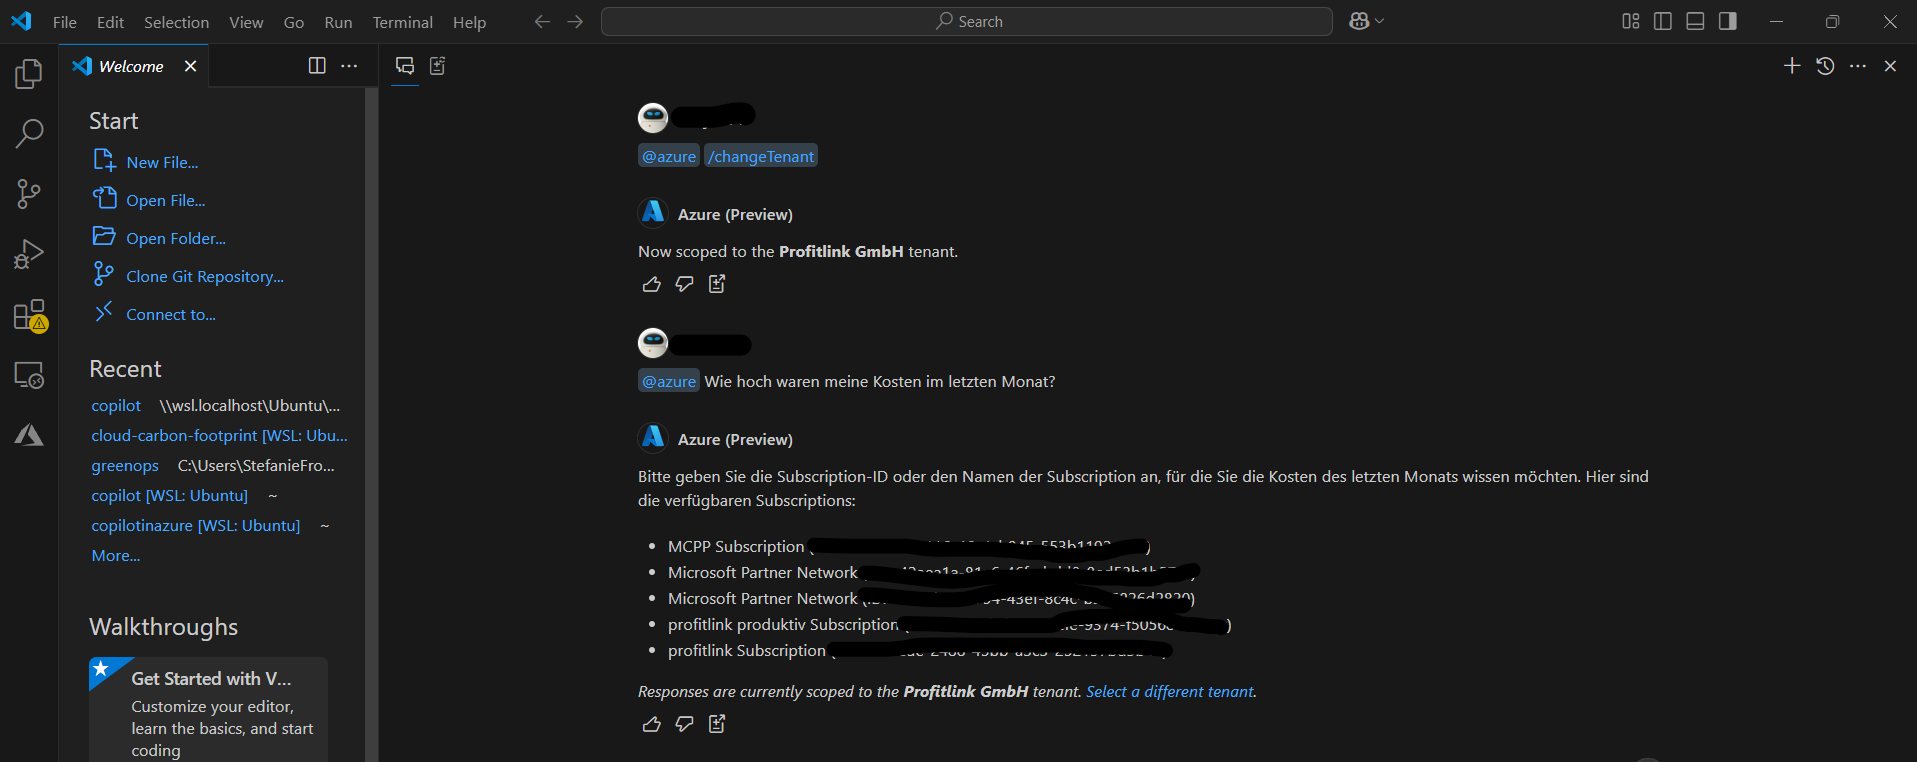The image size is (1917, 762).
Task: Toggle bottom panel visibility
Action: point(1695,21)
